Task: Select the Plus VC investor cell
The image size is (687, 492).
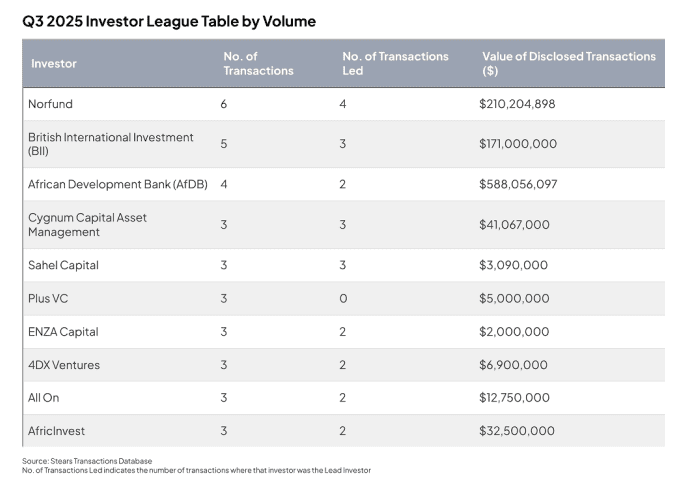Action: (x=48, y=298)
